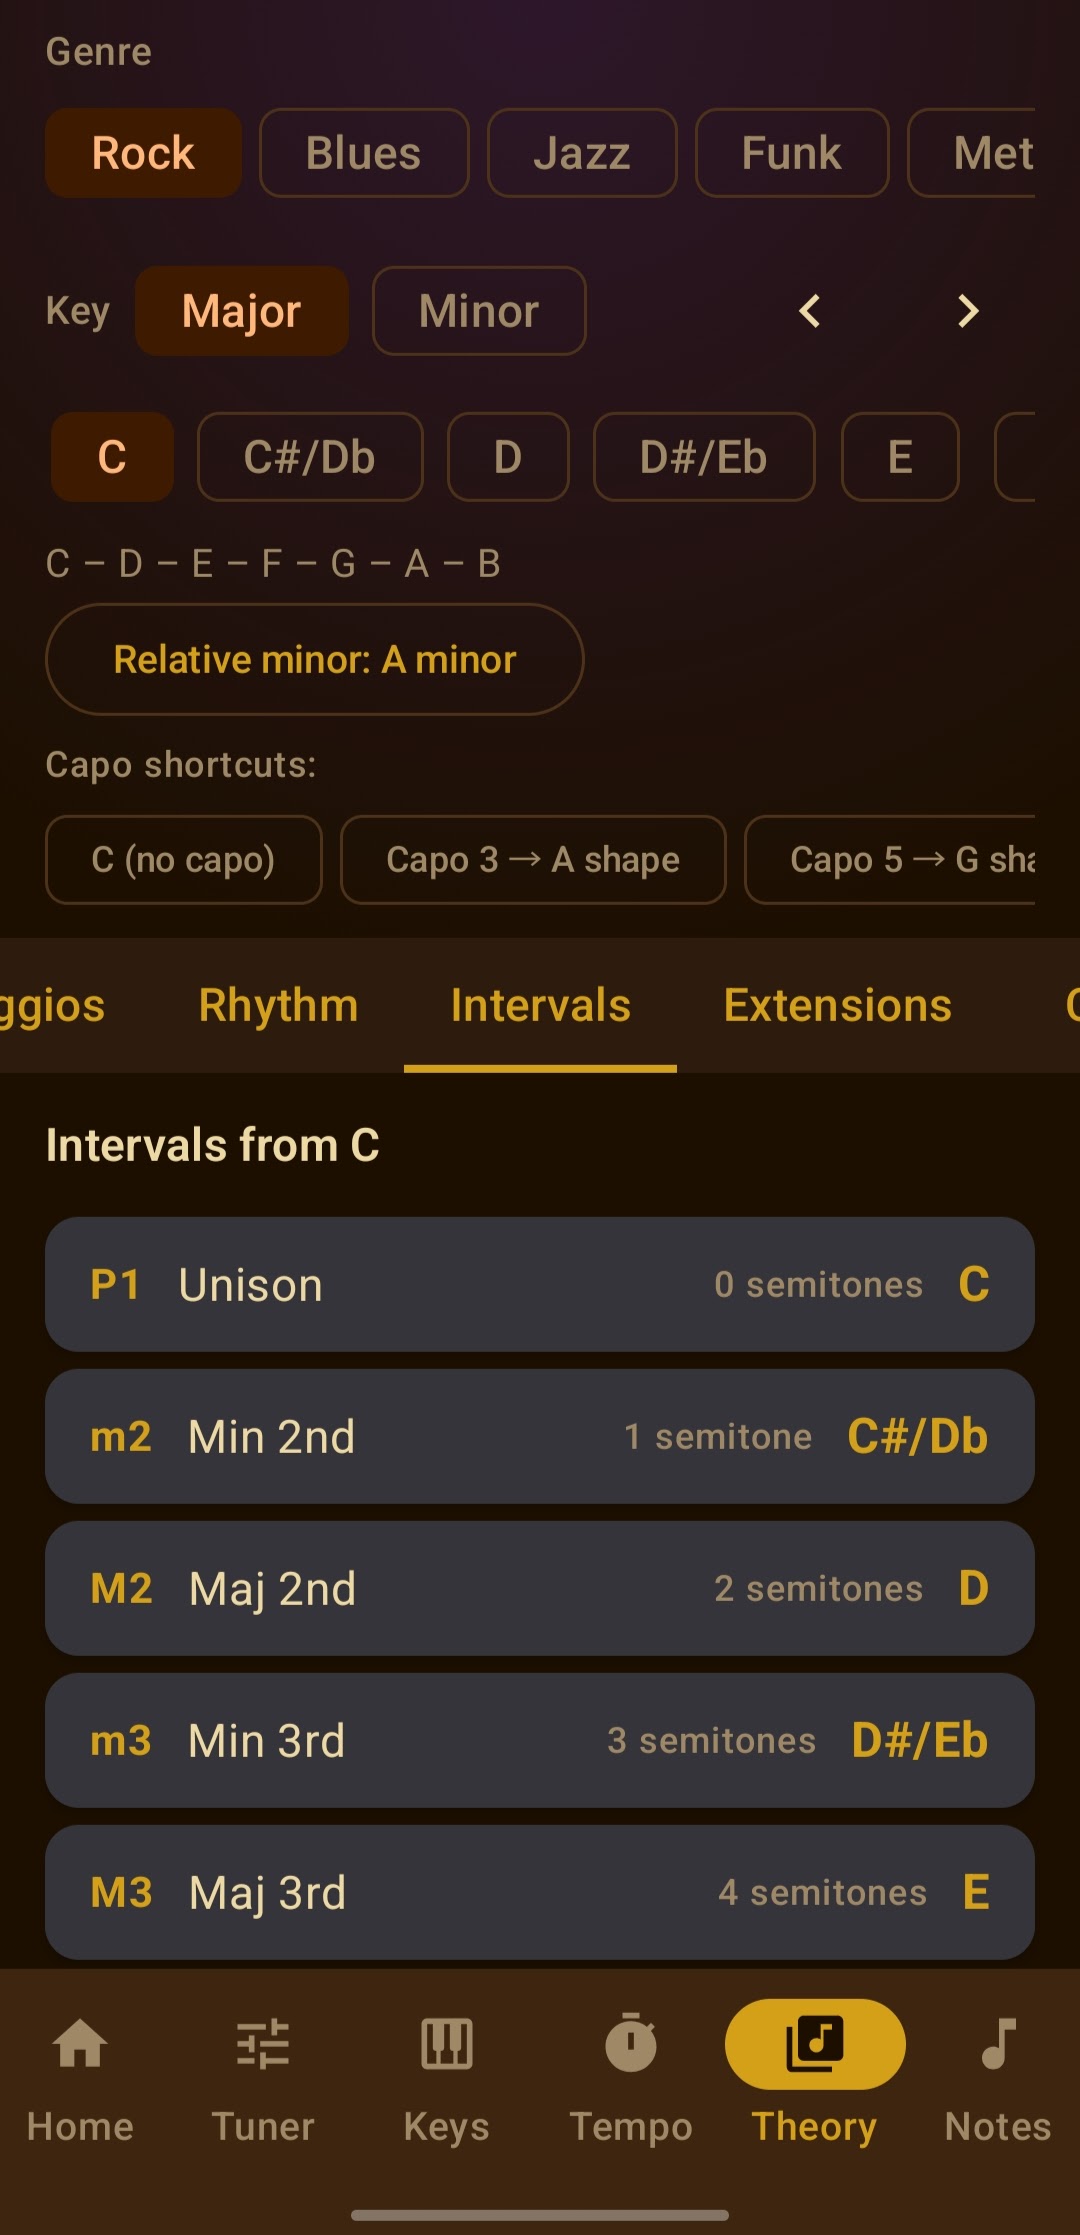The width and height of the screenshot is (1080, 2235).
Task: Select the Major key mode
Action: (242, 311)
